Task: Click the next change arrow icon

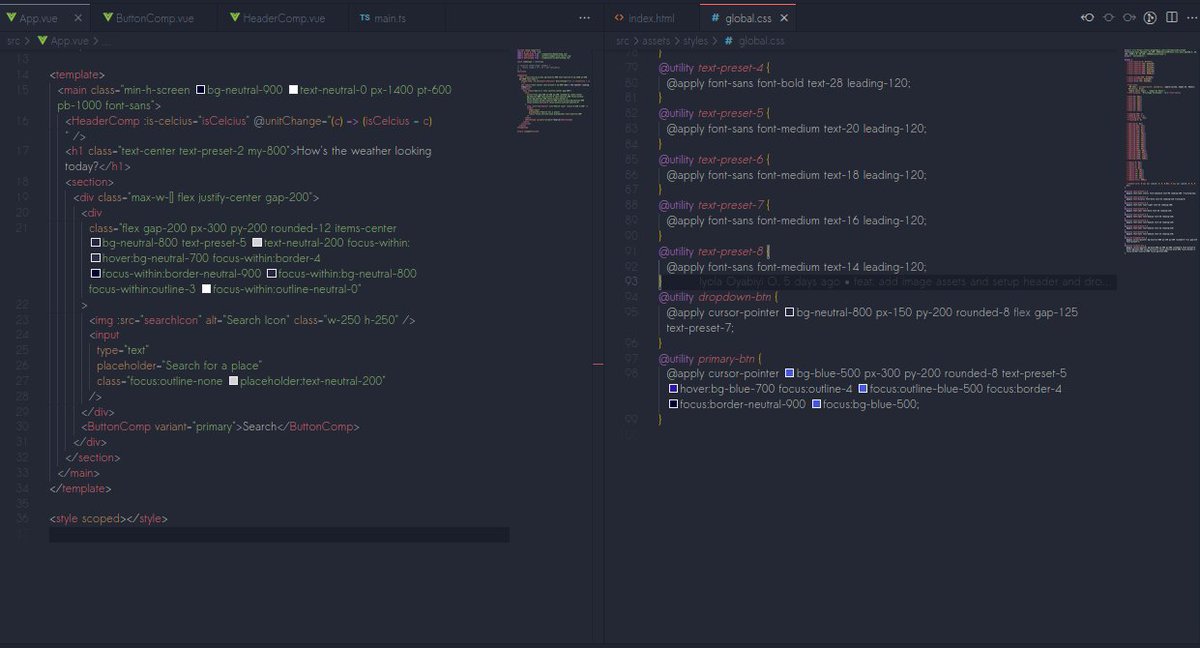Action: [x=1129, y=18]
